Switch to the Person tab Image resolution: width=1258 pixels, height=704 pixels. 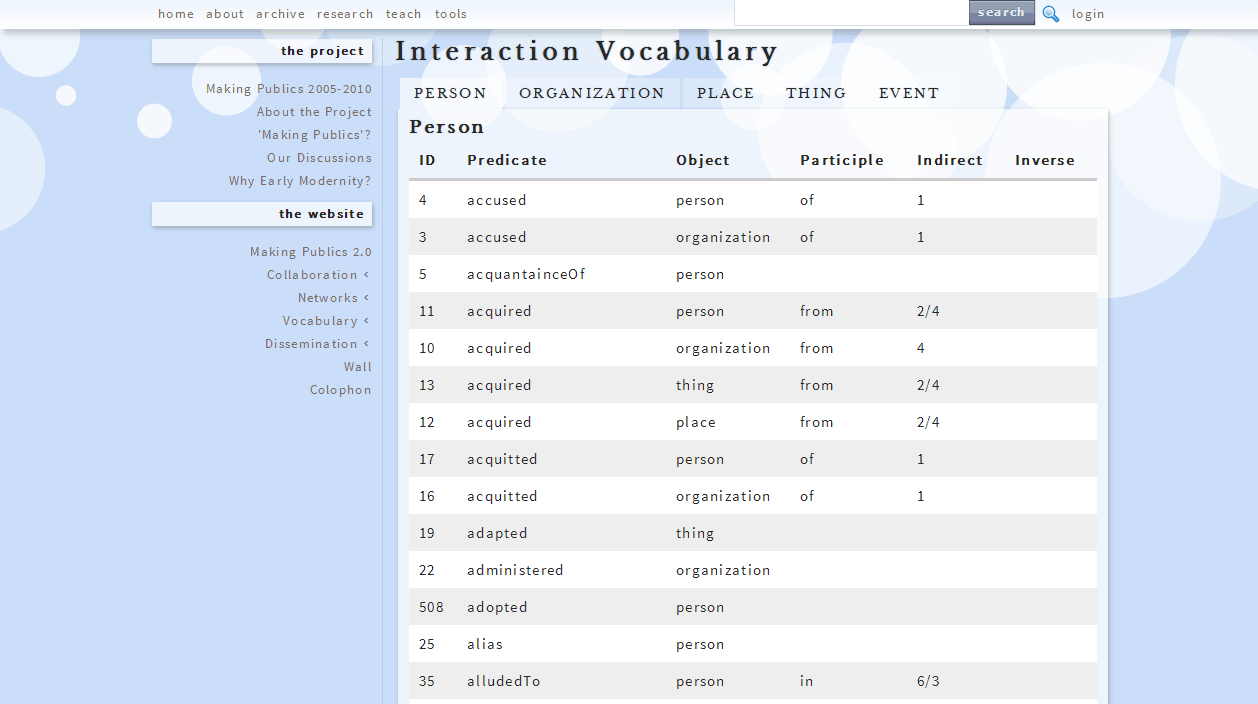(x=450, y=93)
